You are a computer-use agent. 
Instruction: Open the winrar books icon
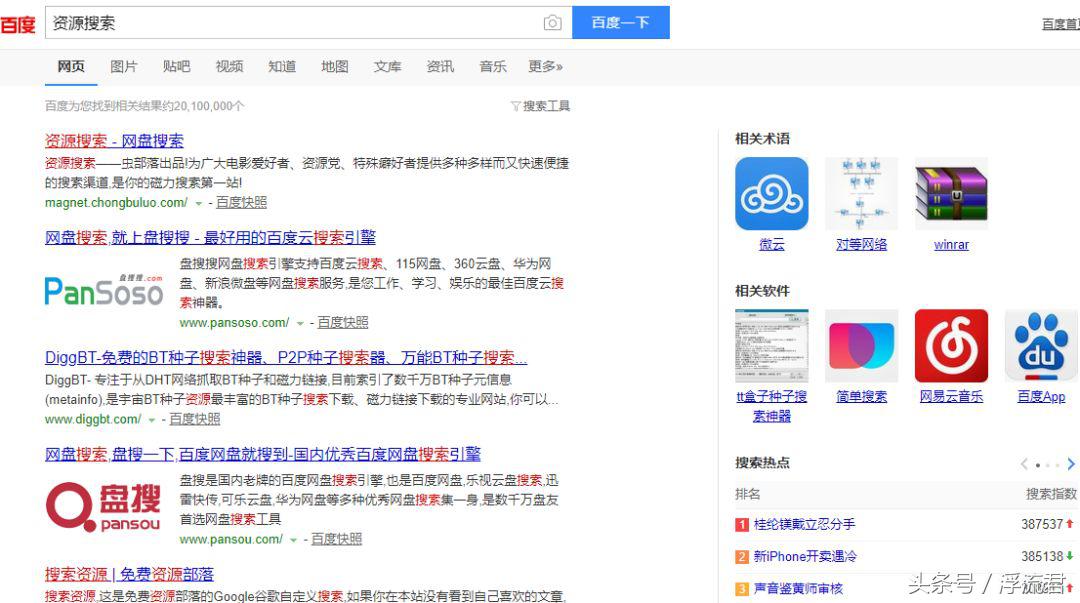(951, 194)
